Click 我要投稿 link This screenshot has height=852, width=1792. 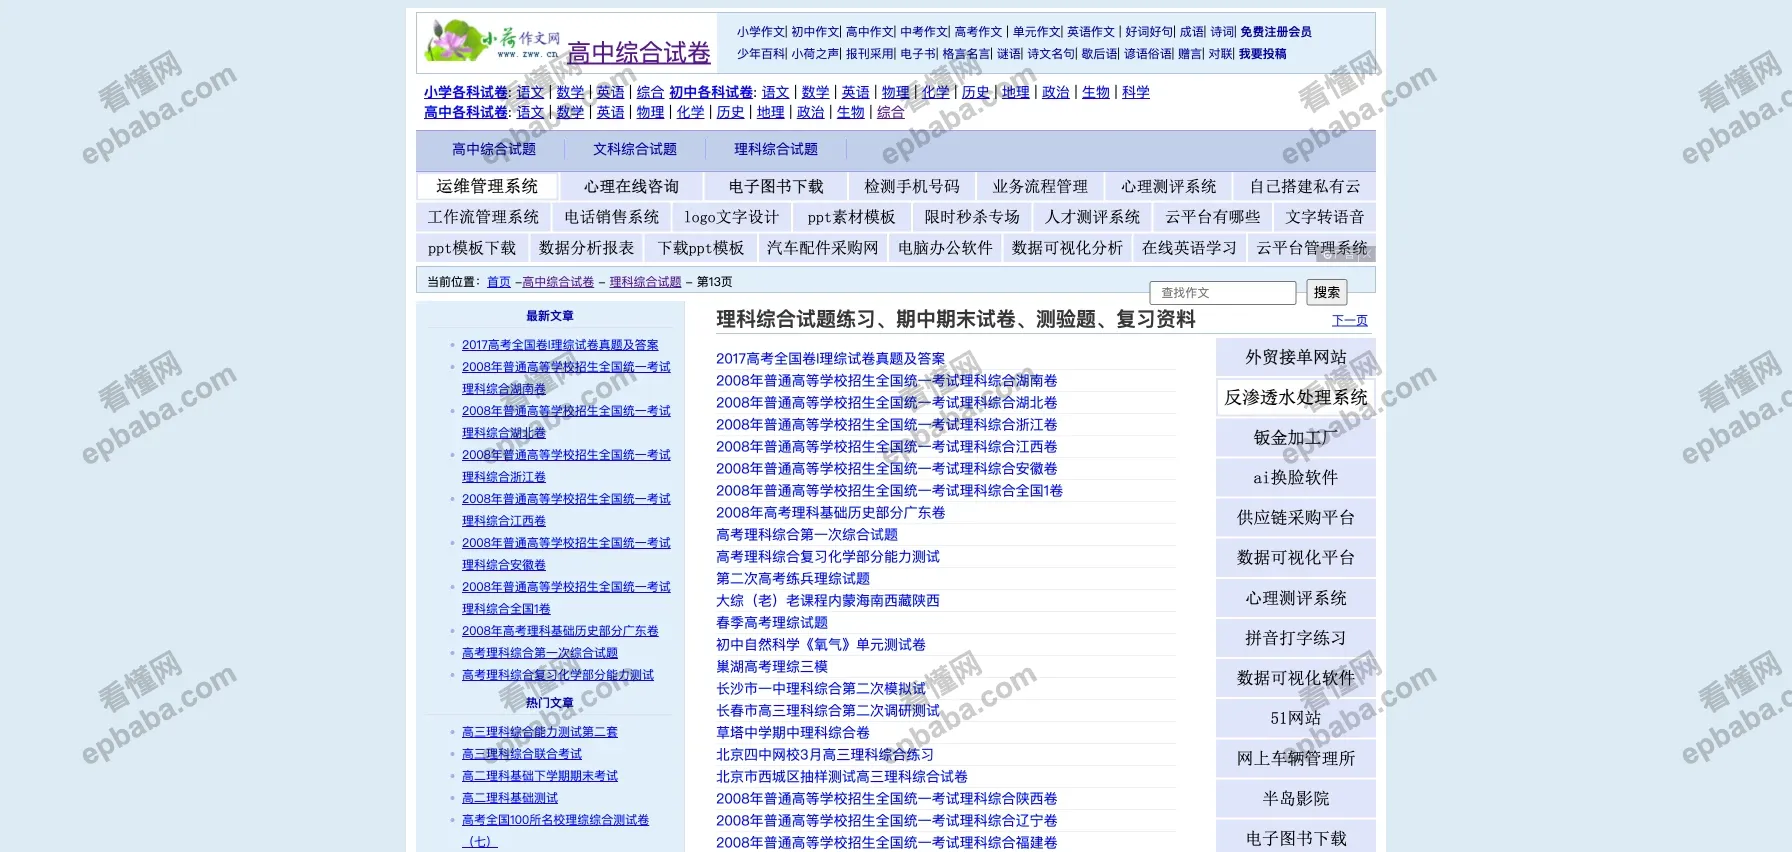(1263, 54)
